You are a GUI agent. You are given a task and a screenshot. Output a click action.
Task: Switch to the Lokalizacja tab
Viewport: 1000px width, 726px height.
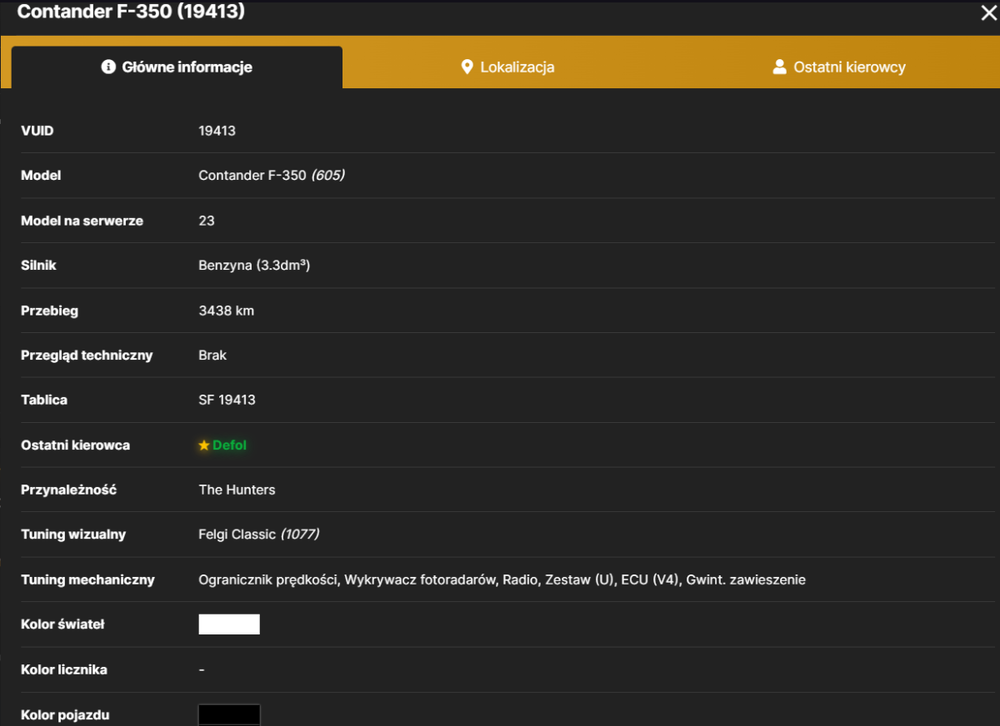tap(508, 67)
